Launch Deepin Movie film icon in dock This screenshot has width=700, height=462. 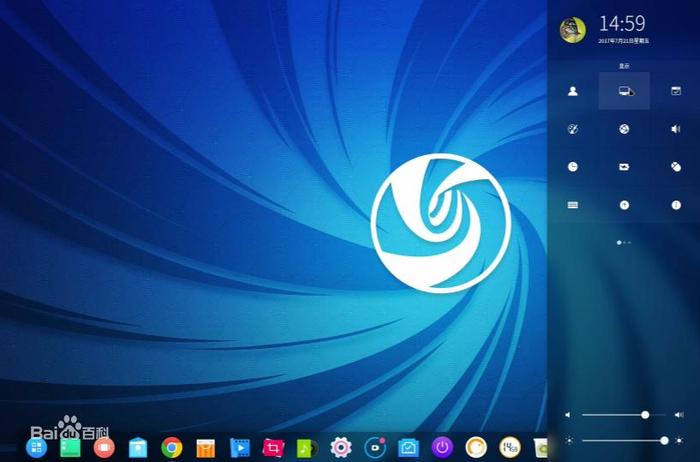(240, 448)
